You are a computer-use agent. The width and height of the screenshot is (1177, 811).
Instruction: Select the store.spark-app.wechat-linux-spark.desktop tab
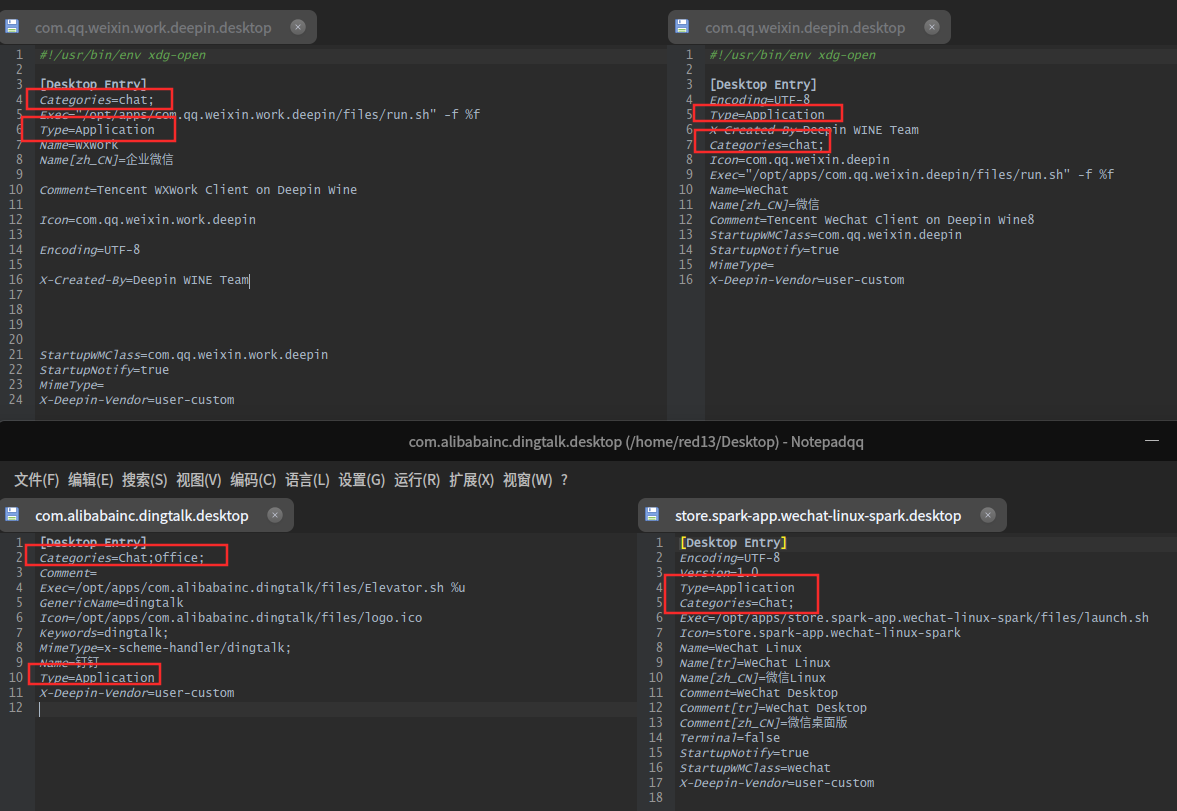[x=817, y=516]
